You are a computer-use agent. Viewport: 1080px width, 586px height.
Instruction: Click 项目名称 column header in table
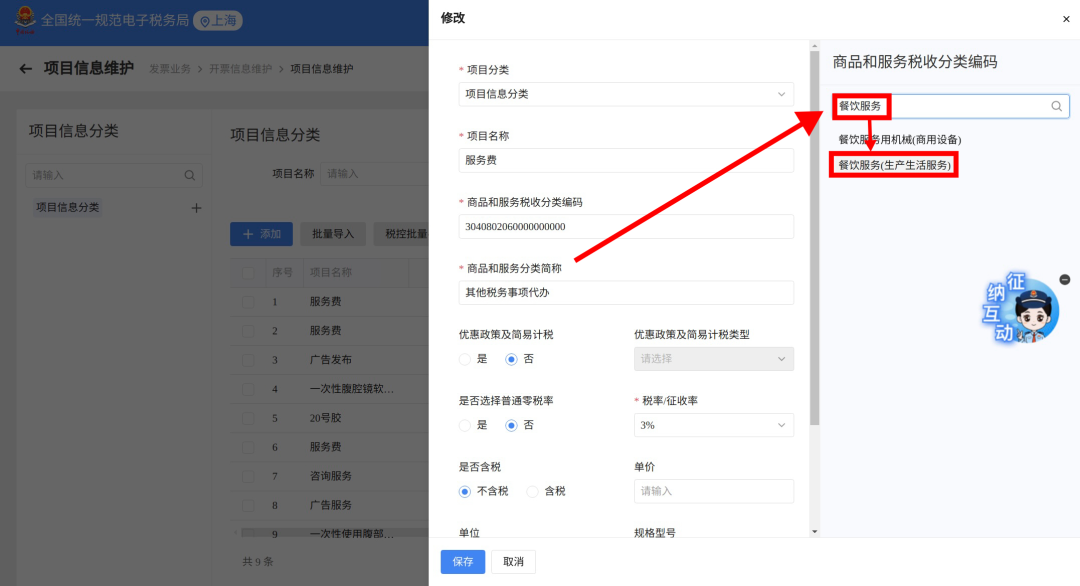[331, 273]
